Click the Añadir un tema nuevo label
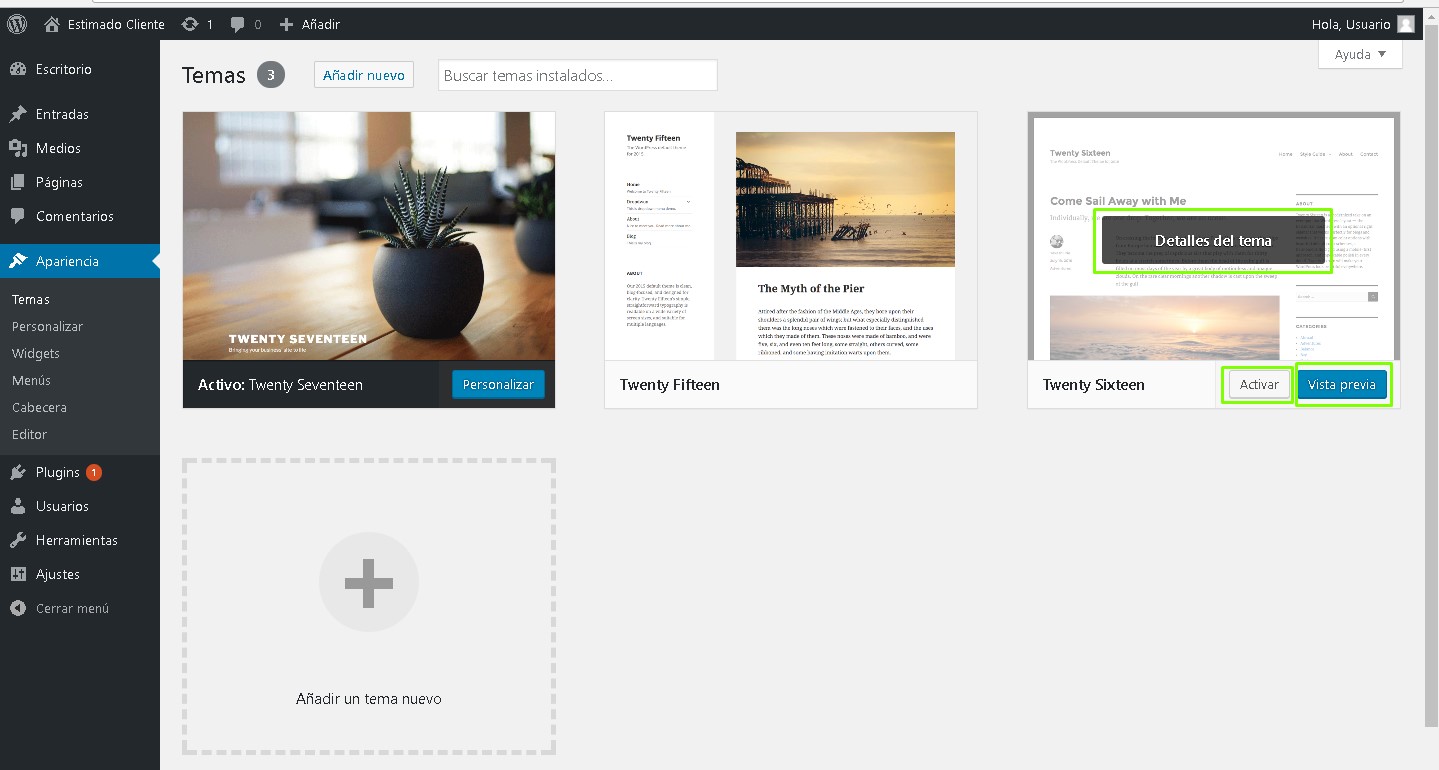 (x=369, y=699)
